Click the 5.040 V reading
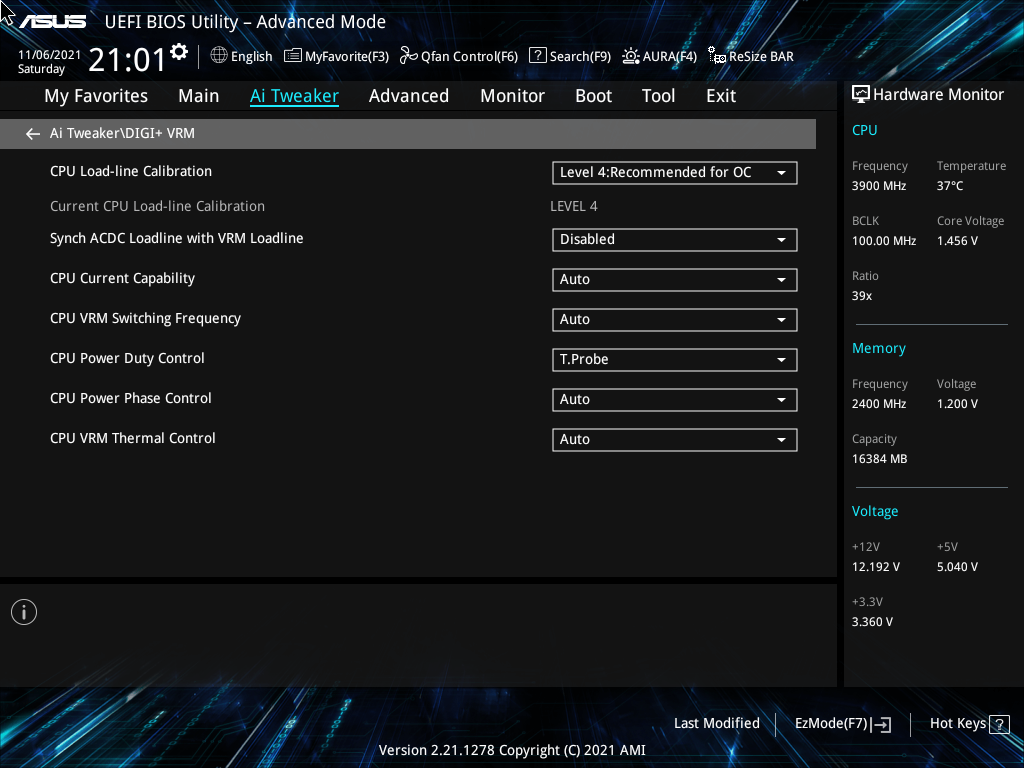The height and width of the screenshot is (768, 1024). [957, 567]
